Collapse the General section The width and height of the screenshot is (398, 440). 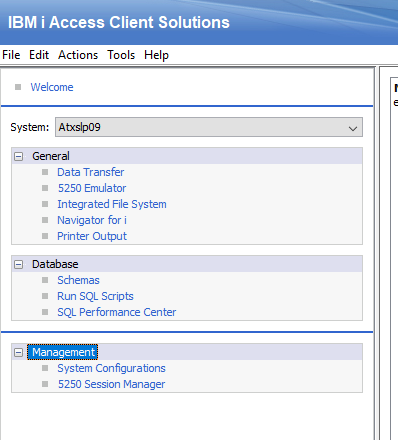19,156
